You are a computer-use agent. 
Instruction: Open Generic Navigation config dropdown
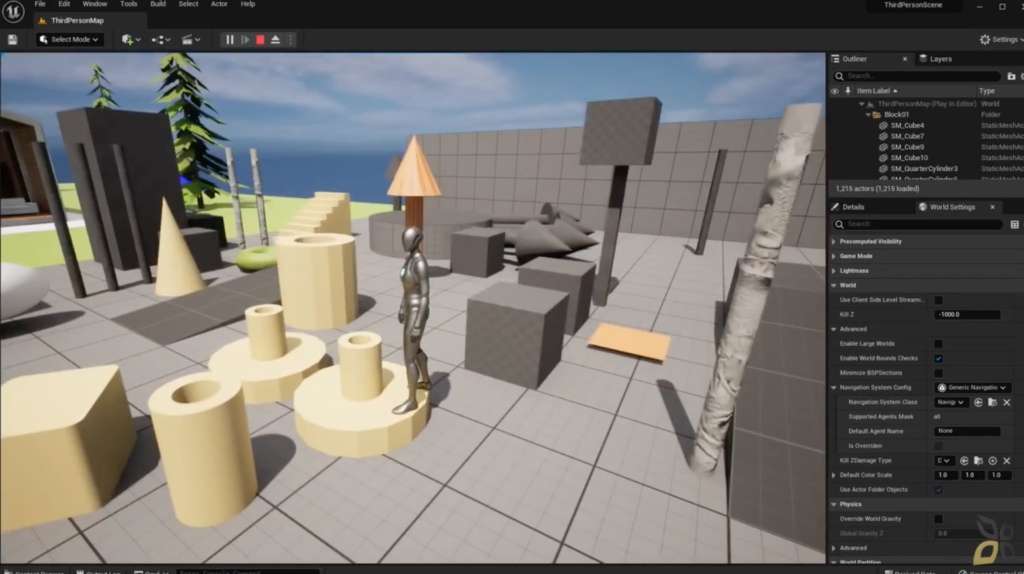click(972, 388)
